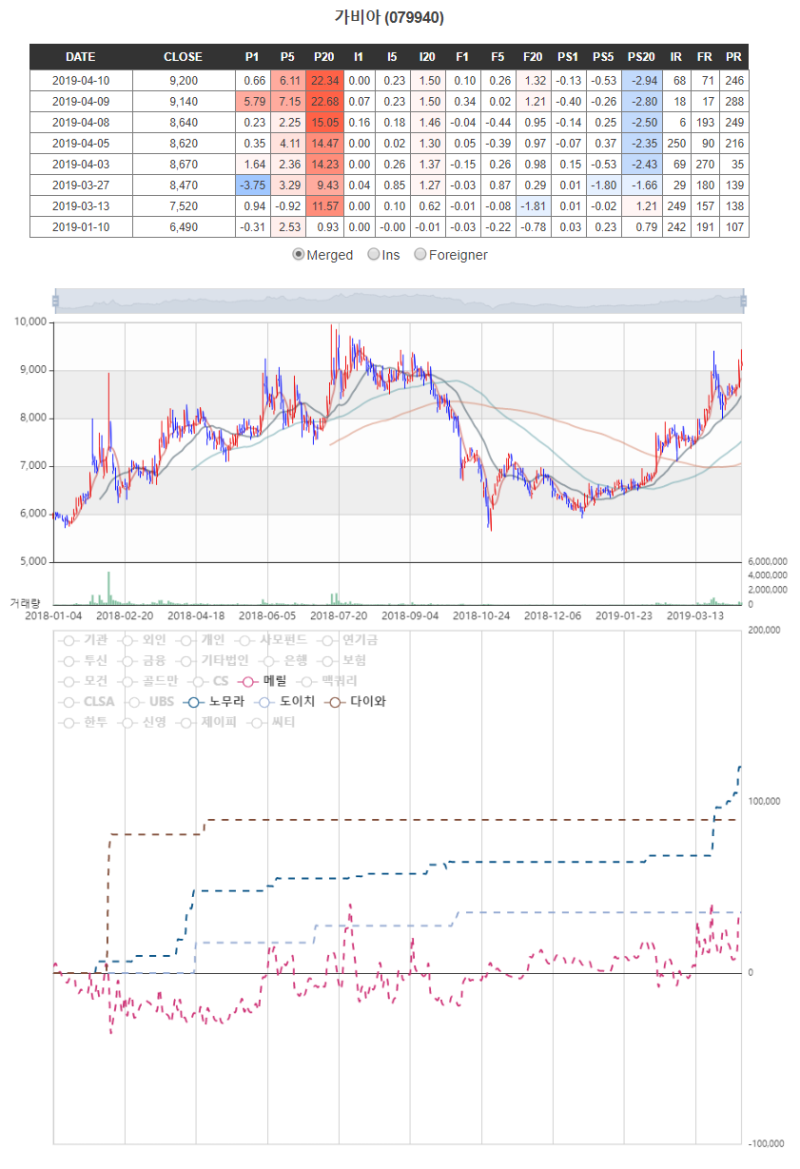Click the PR column header
This screenshot has height=1169, width=800.
734,57
